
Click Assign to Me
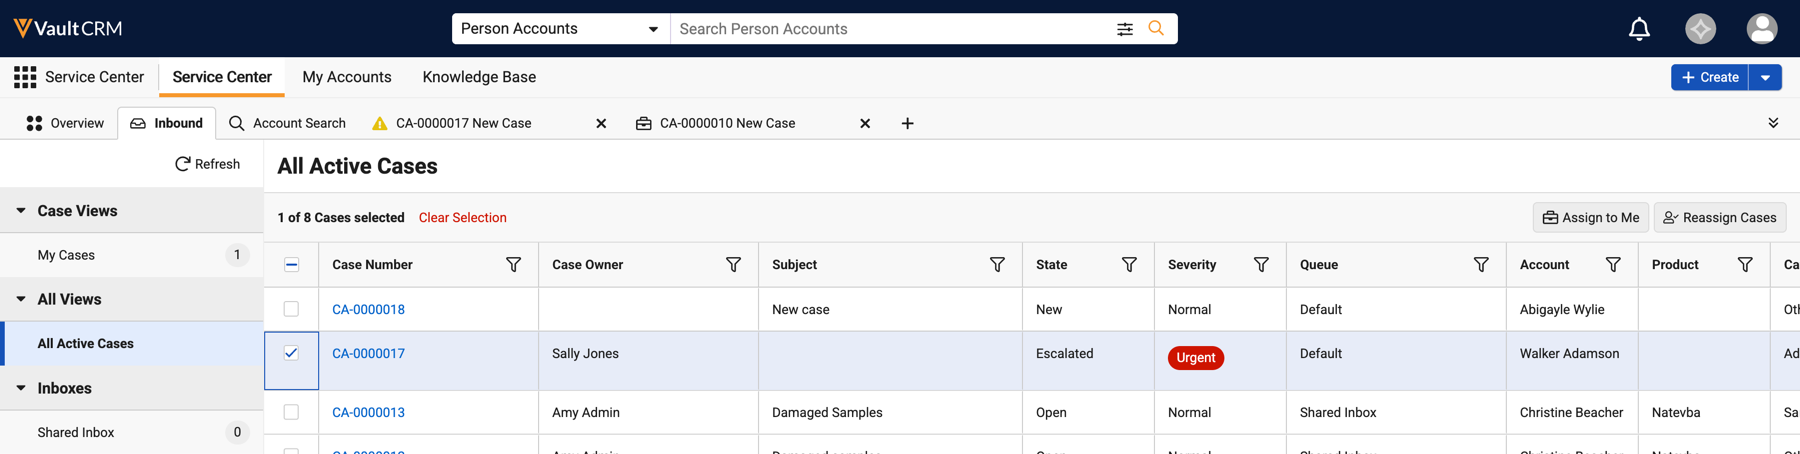click(x=1590, y=218)
